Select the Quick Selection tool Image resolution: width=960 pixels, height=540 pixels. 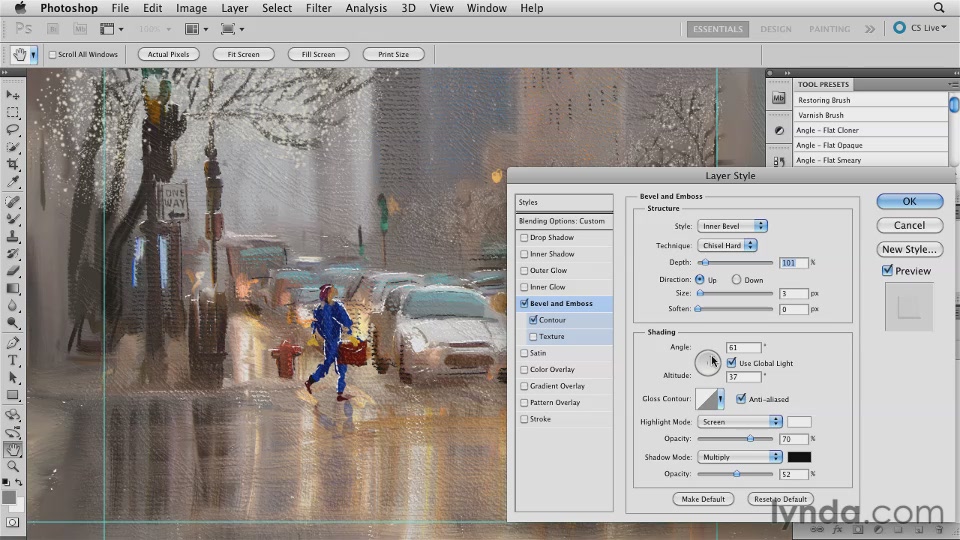[12, 147]
